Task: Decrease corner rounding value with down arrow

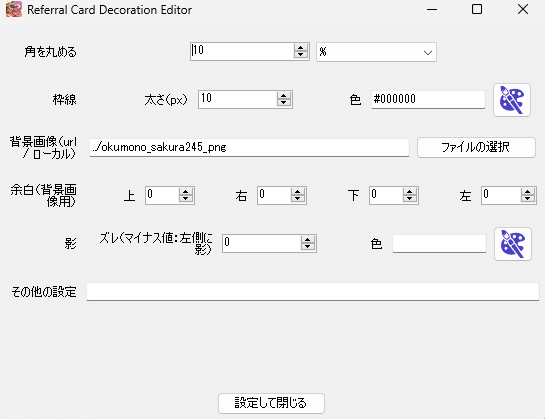Action: coord(301,55)
